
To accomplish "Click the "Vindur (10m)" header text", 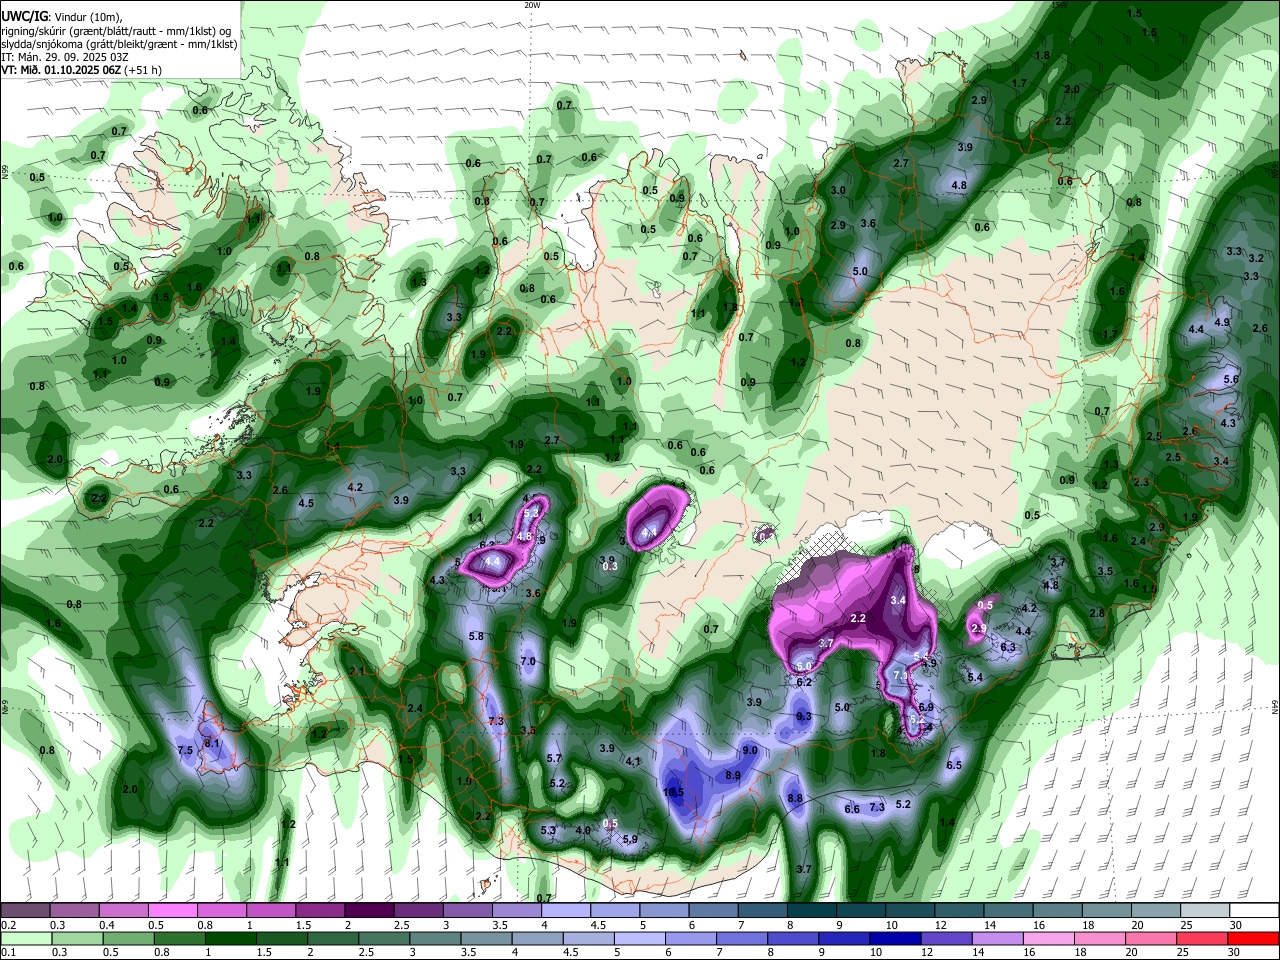I will tap(90, 16).
